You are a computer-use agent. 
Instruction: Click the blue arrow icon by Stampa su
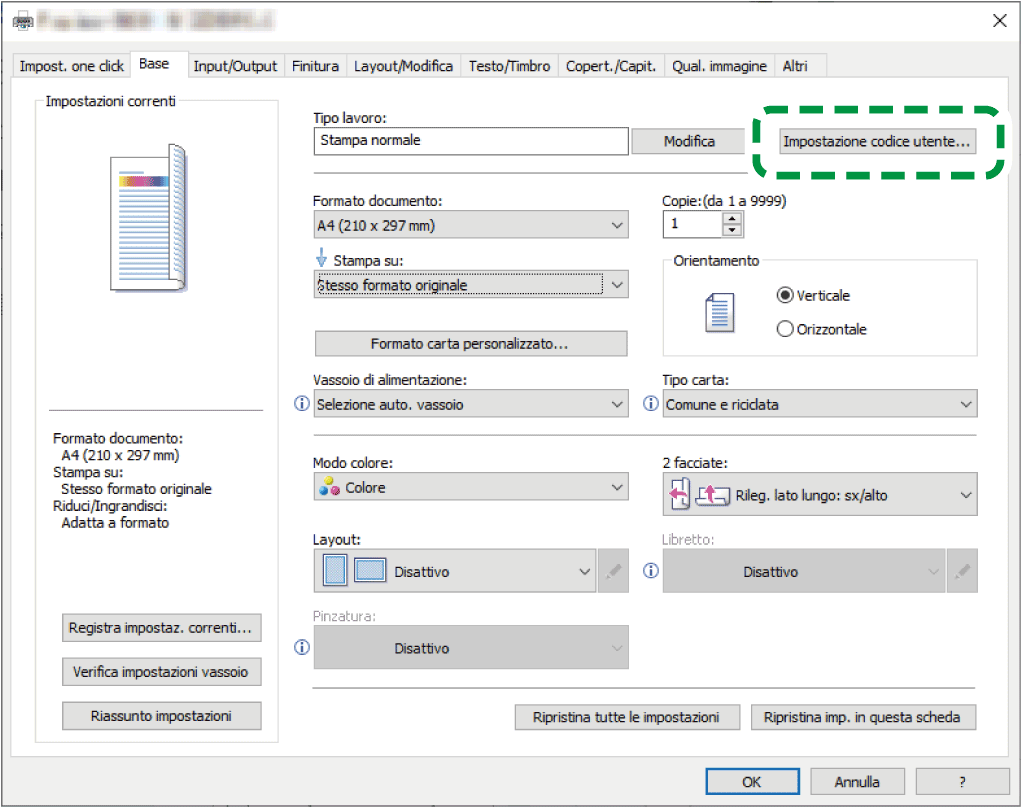(x=321, y=257)
